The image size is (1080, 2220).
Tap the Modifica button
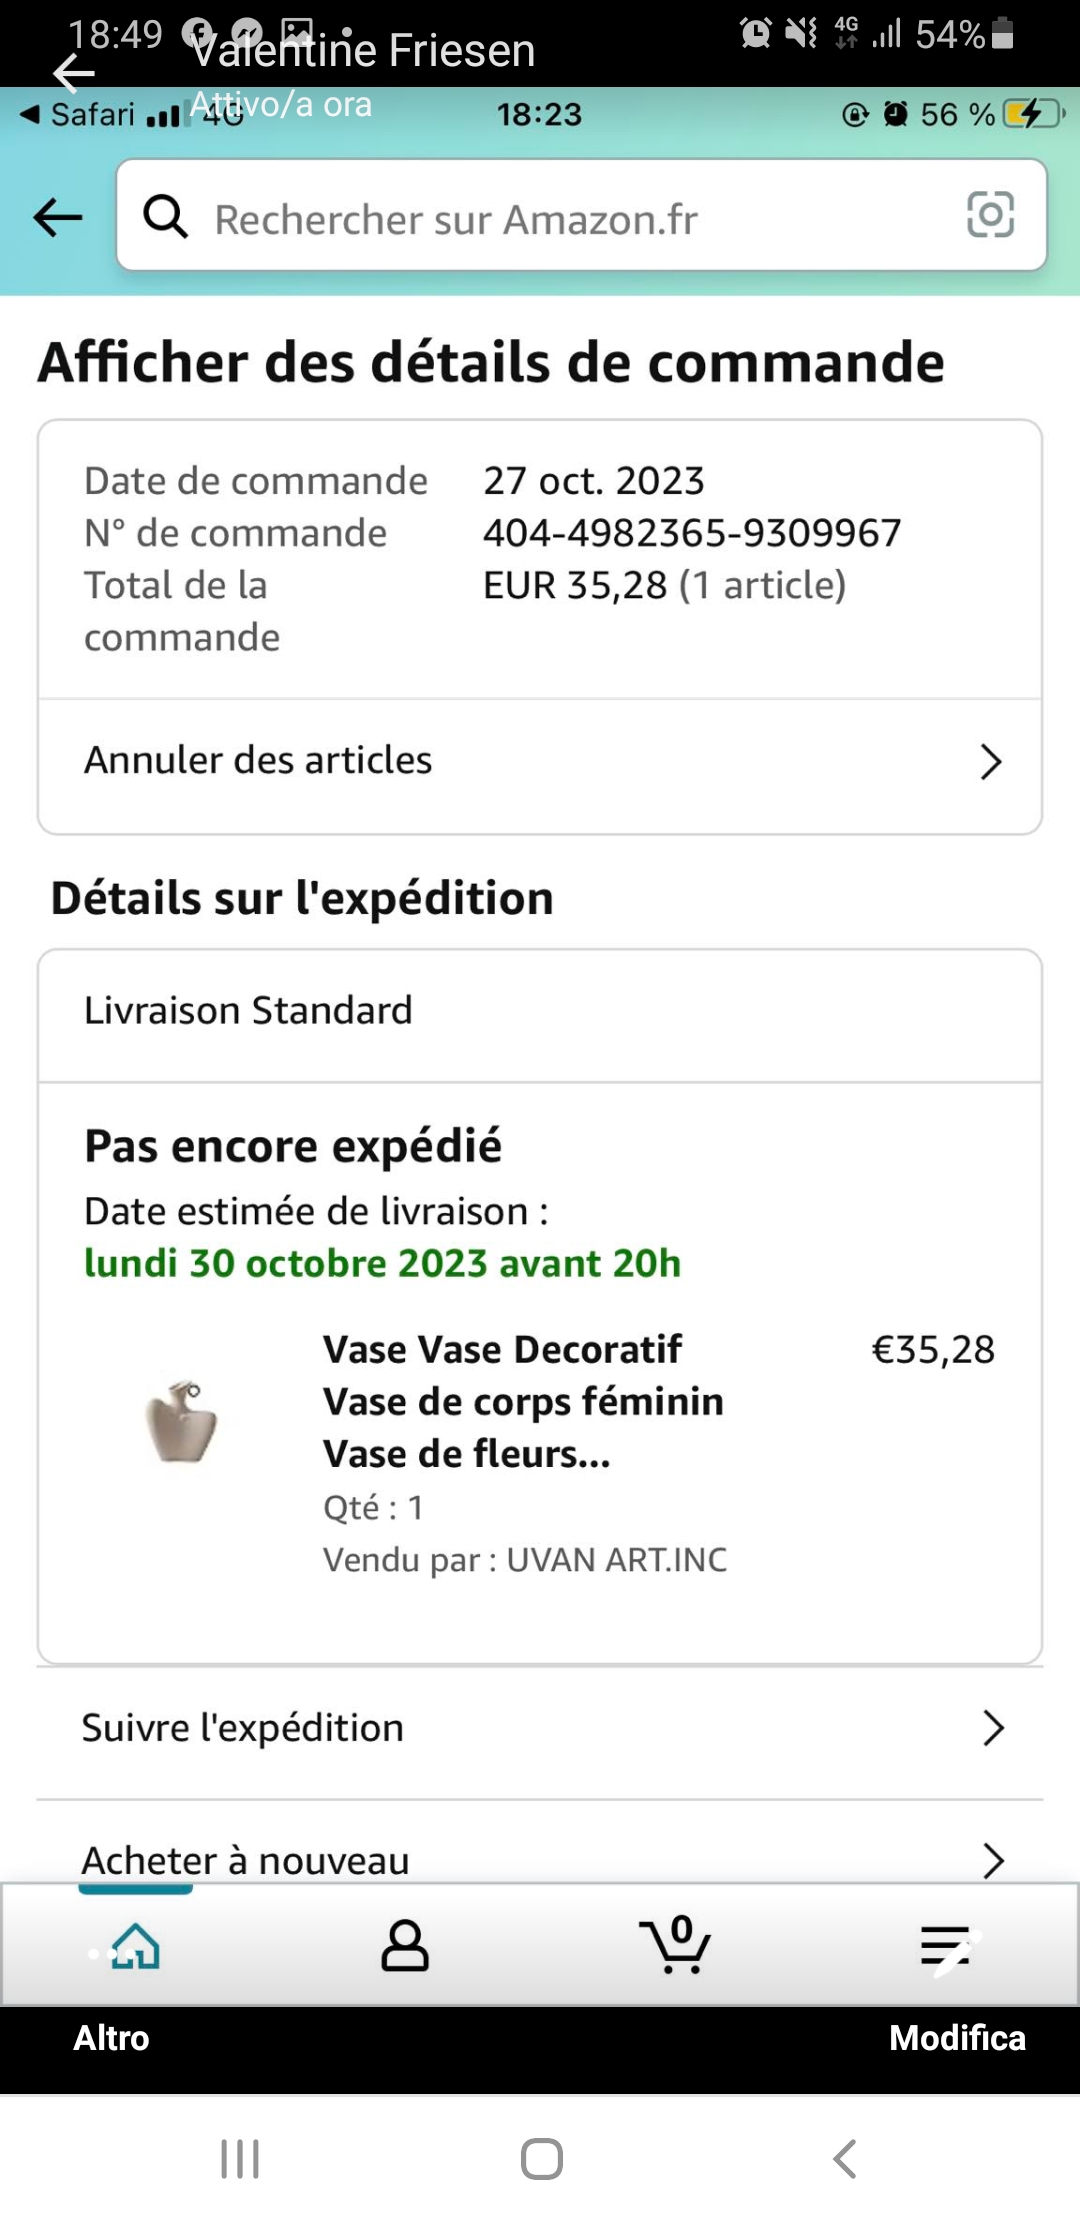[957, 2038]
